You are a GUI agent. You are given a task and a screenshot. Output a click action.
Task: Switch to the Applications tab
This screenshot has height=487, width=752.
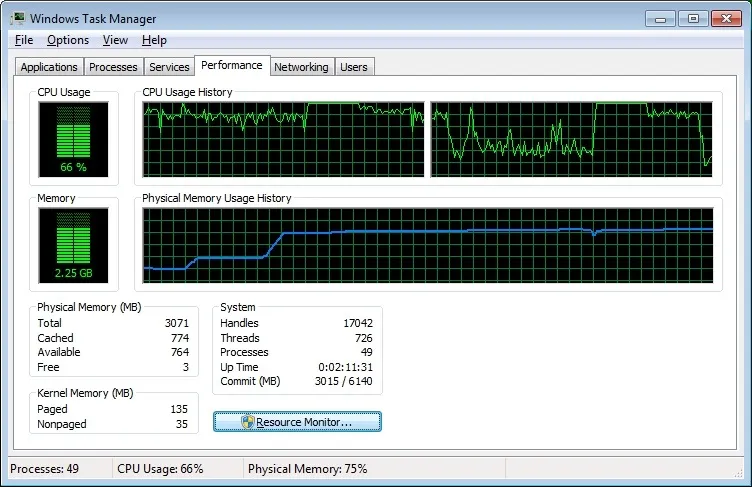49,67
